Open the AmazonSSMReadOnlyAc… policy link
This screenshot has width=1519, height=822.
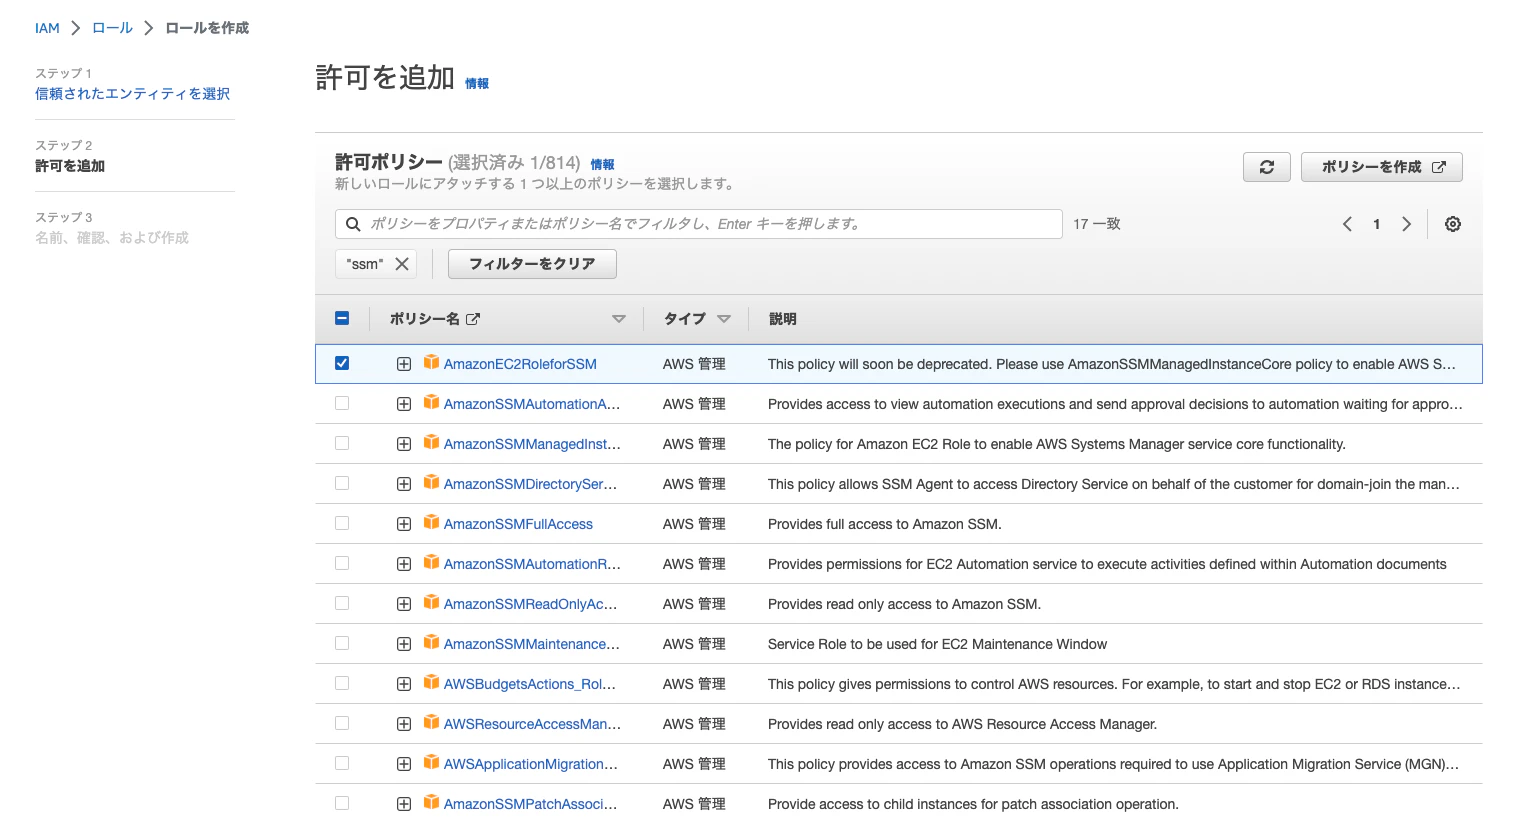point(530,604)
